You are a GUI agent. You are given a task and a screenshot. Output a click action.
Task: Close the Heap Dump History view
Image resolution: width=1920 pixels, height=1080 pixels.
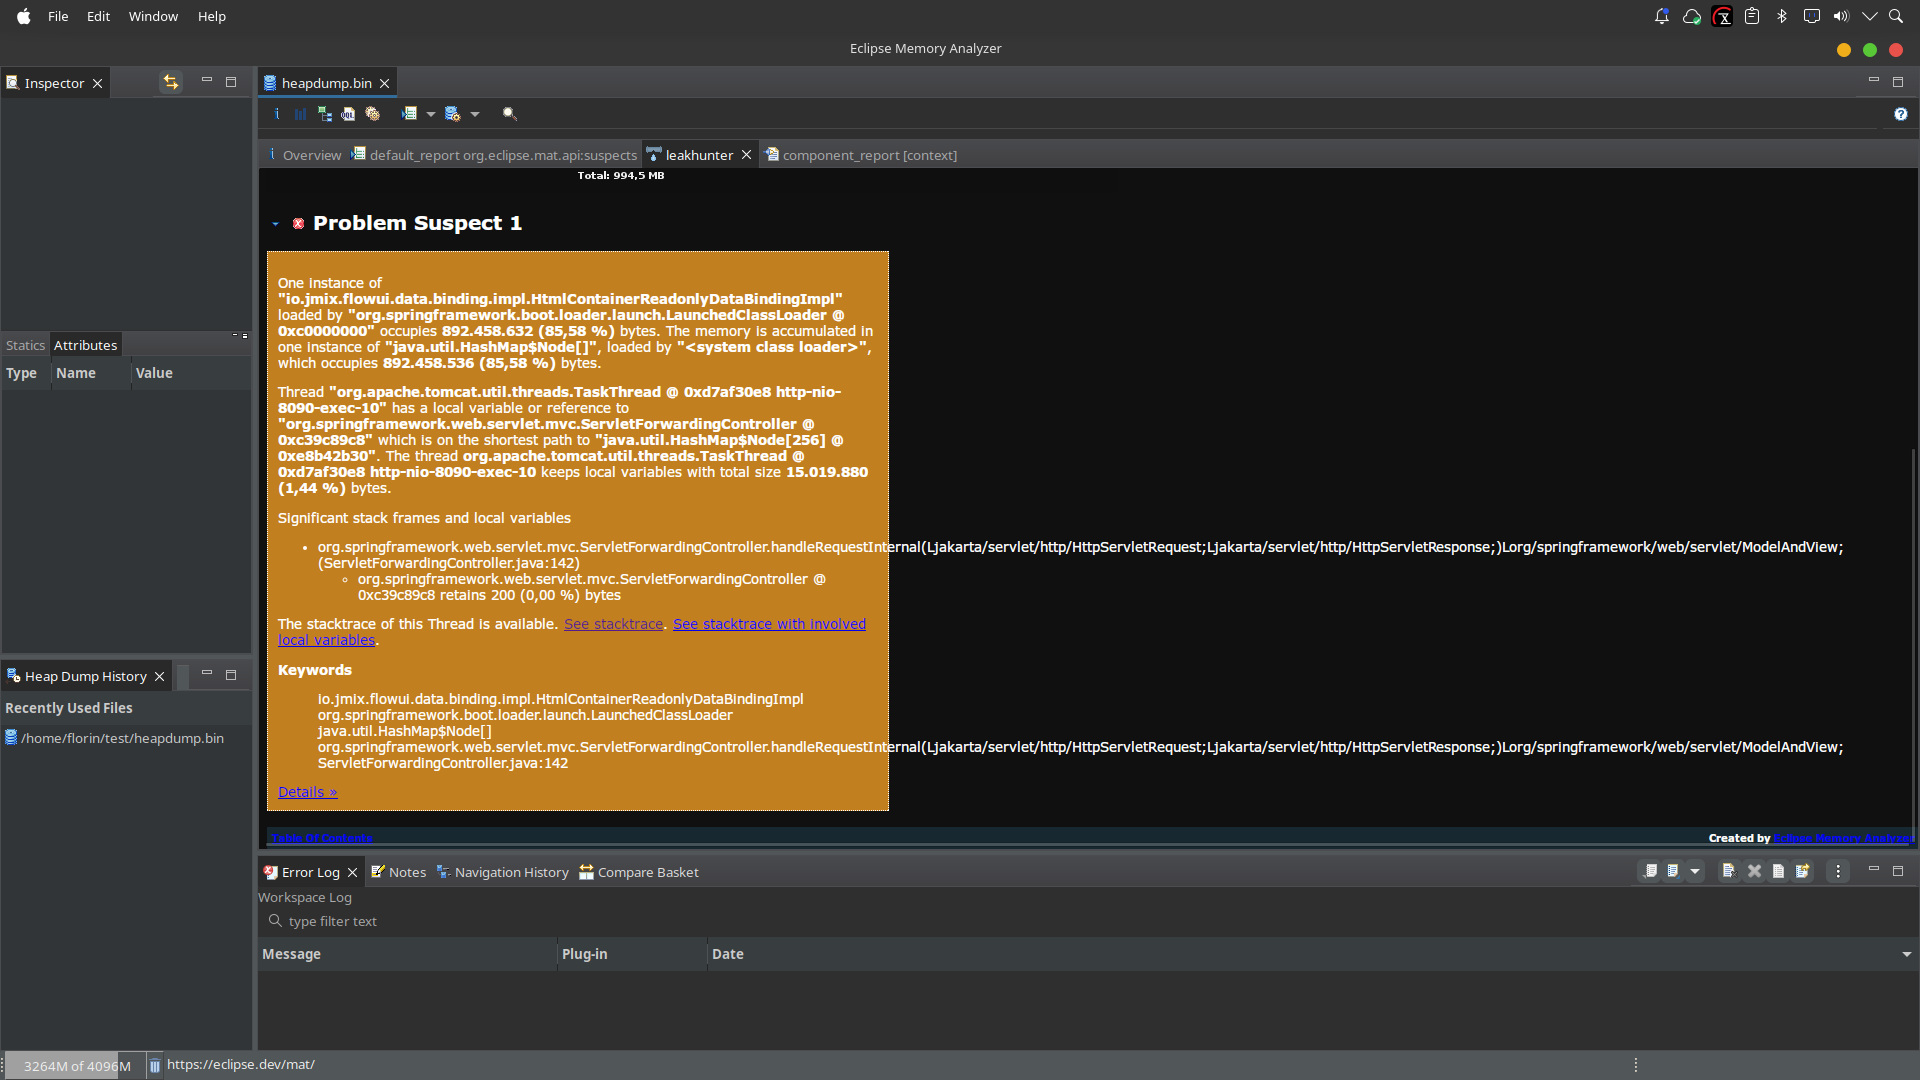159,676
